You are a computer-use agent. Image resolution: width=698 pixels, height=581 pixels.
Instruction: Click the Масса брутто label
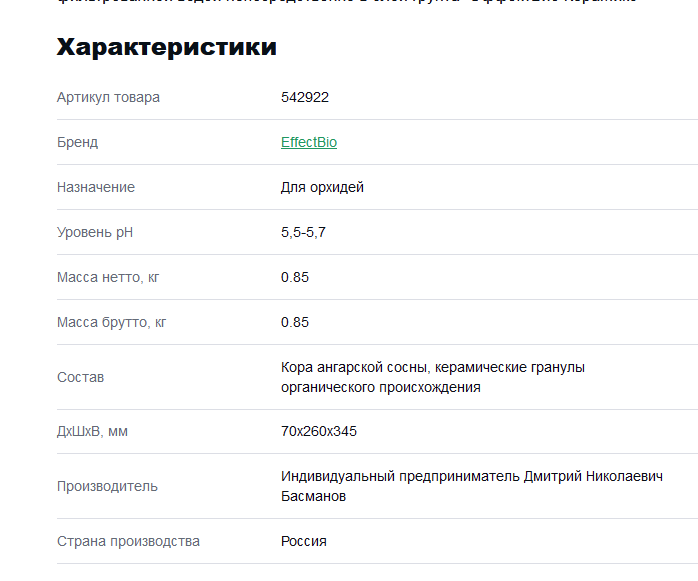[x=112, y=322]
